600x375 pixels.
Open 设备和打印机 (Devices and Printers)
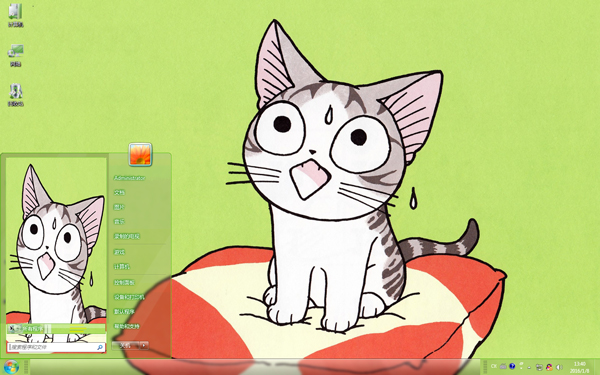(129, 297)
